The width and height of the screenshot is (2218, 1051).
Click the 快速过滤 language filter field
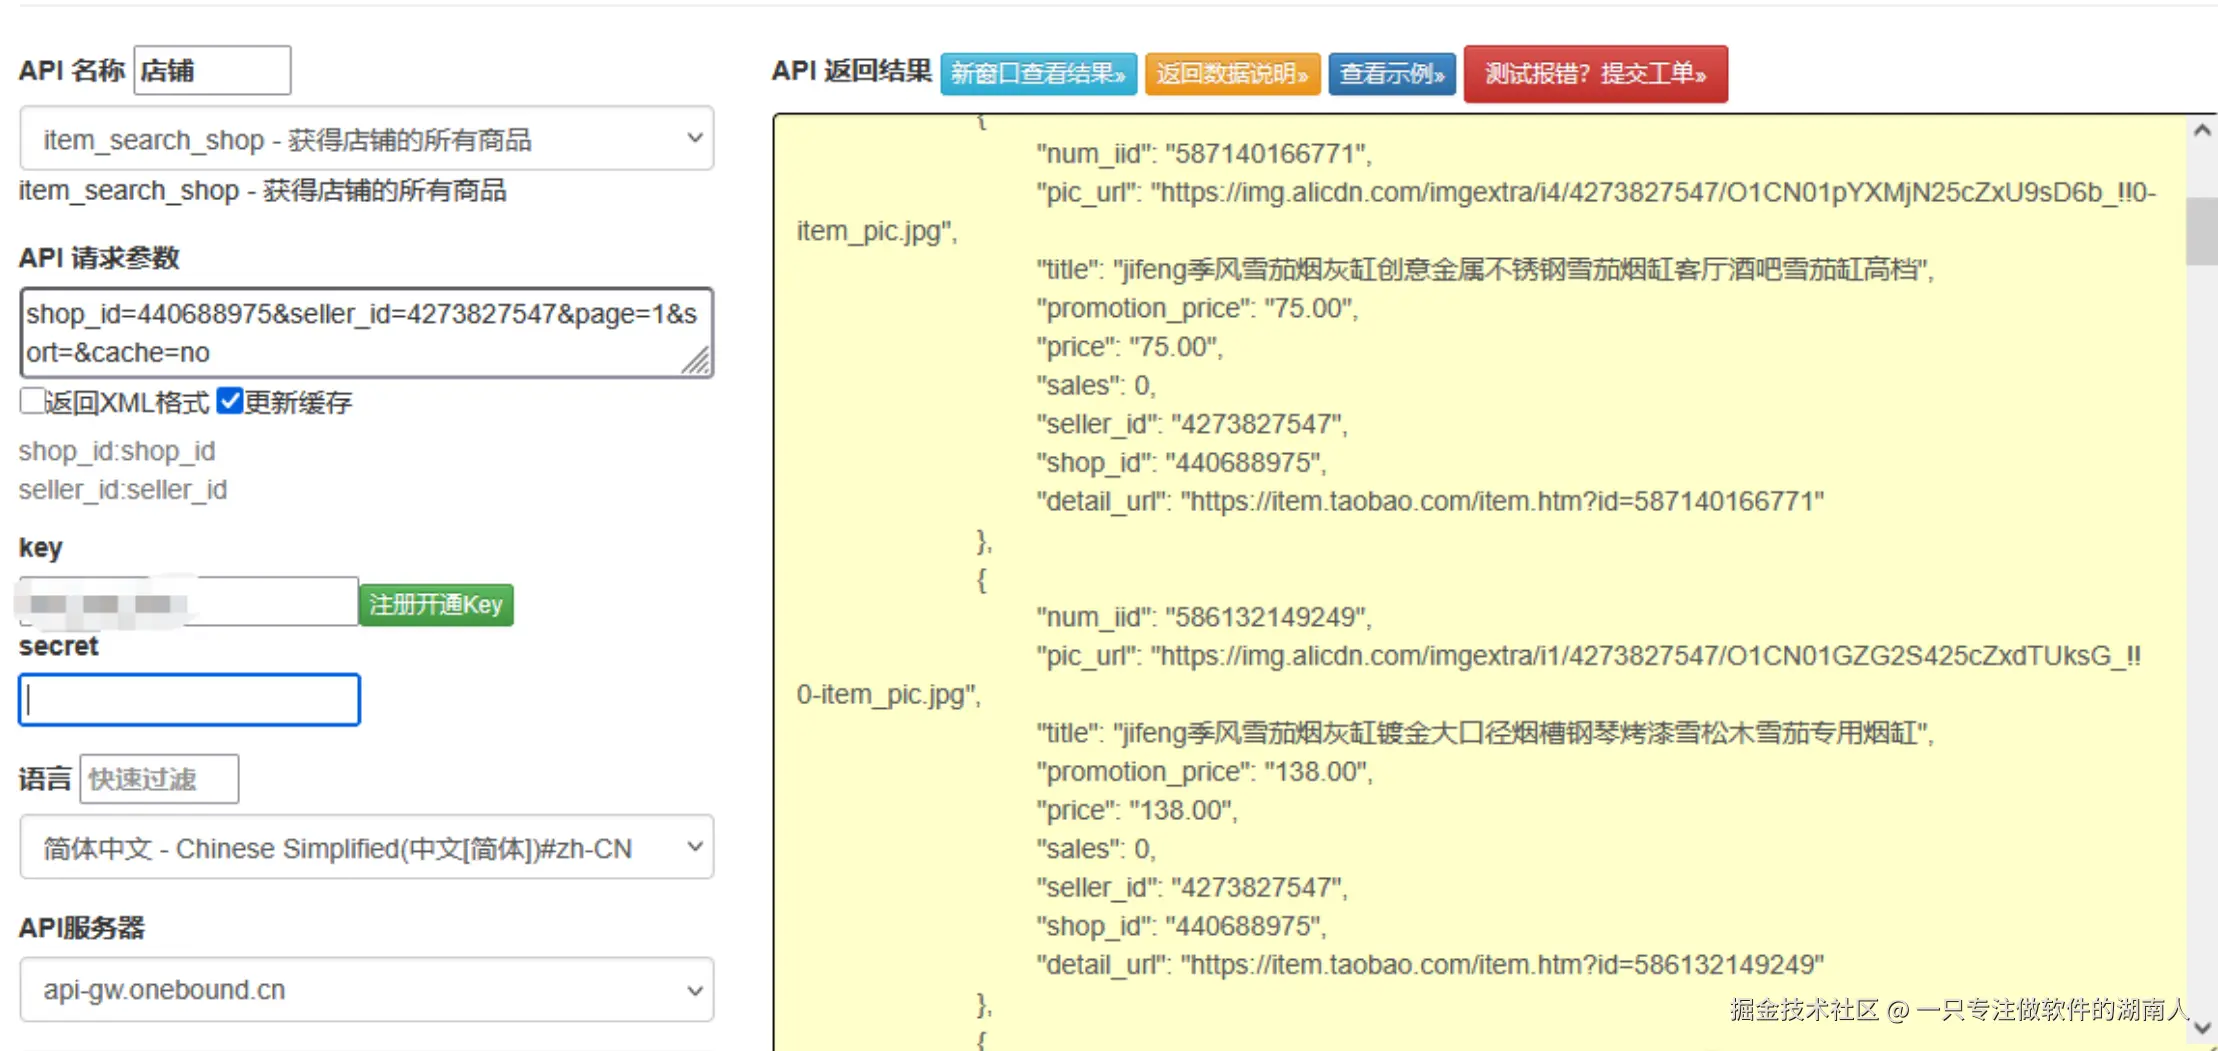tap(159, 779)
